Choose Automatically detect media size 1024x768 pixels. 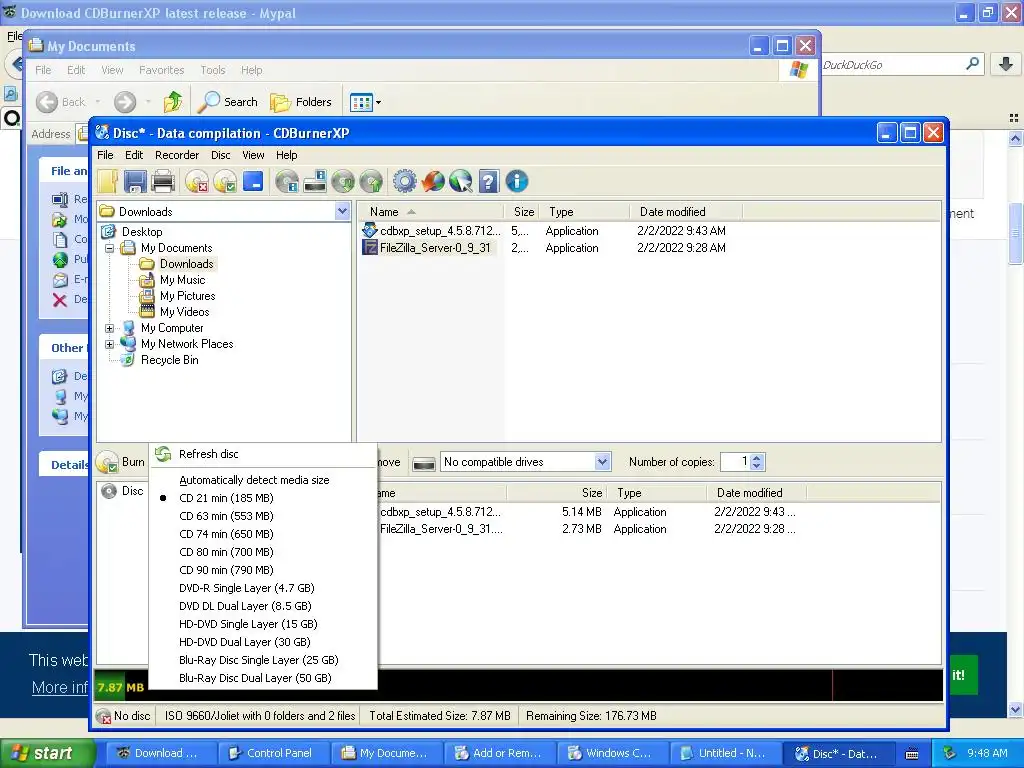click(263, 480)
